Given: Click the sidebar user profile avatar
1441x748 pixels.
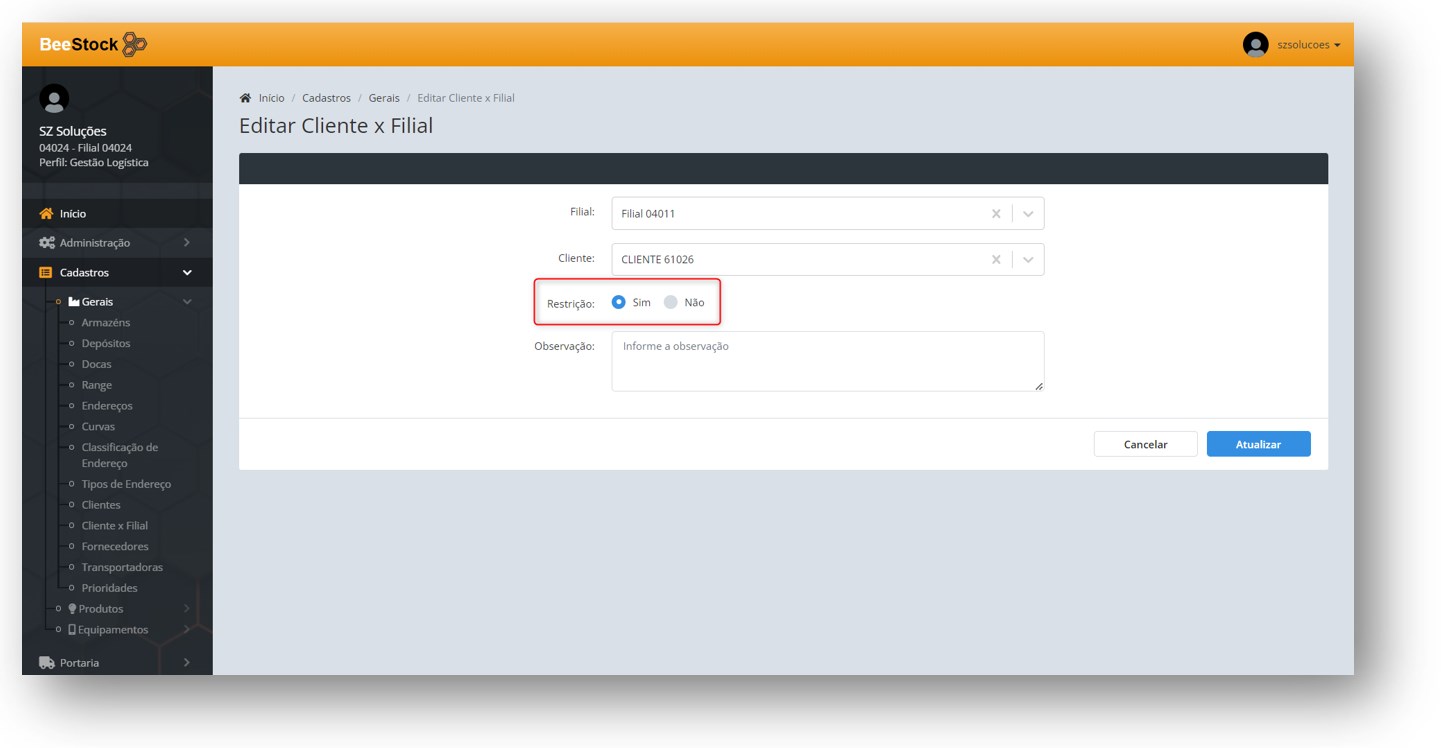Looking at the screenshot, I should (53, 99).
